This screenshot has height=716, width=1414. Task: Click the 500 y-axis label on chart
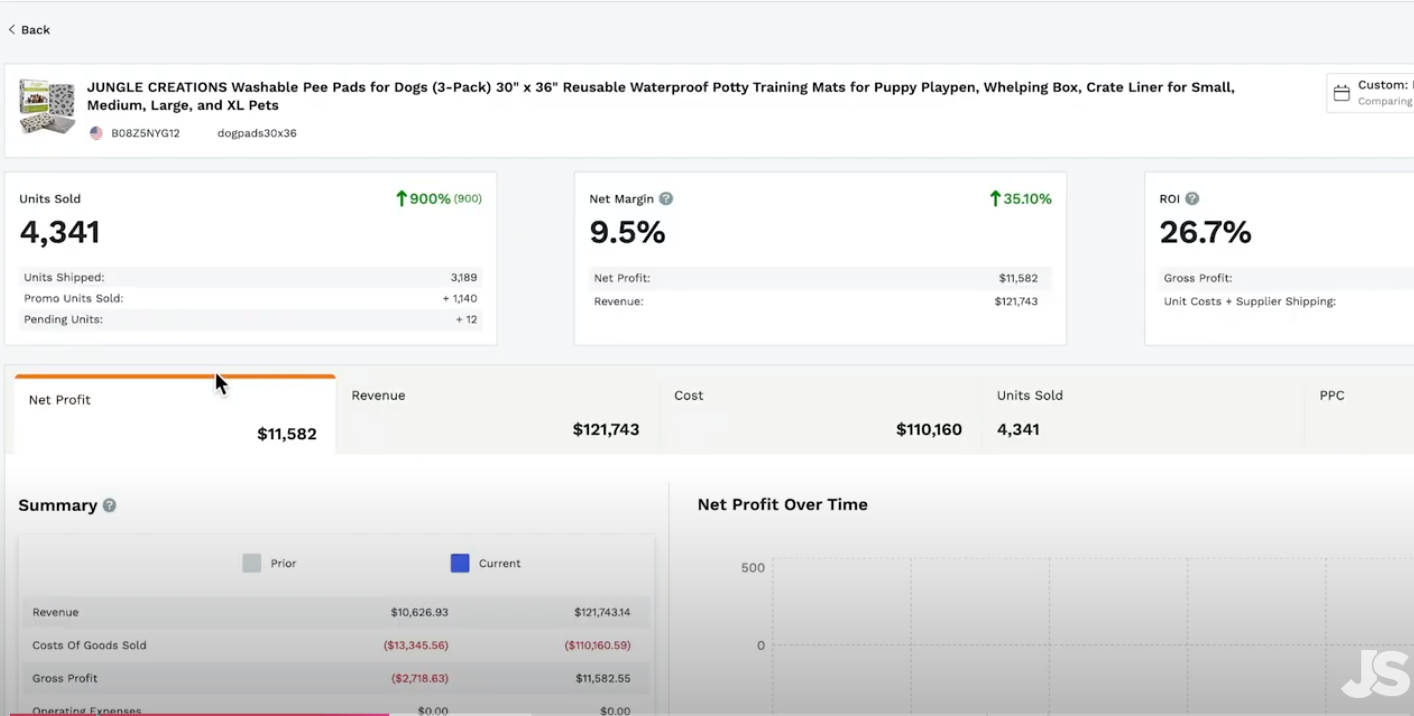point(753,568)
